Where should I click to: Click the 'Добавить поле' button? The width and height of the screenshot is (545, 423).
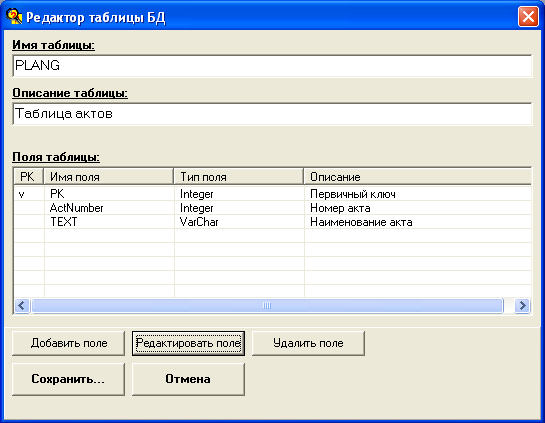(68, 343)
